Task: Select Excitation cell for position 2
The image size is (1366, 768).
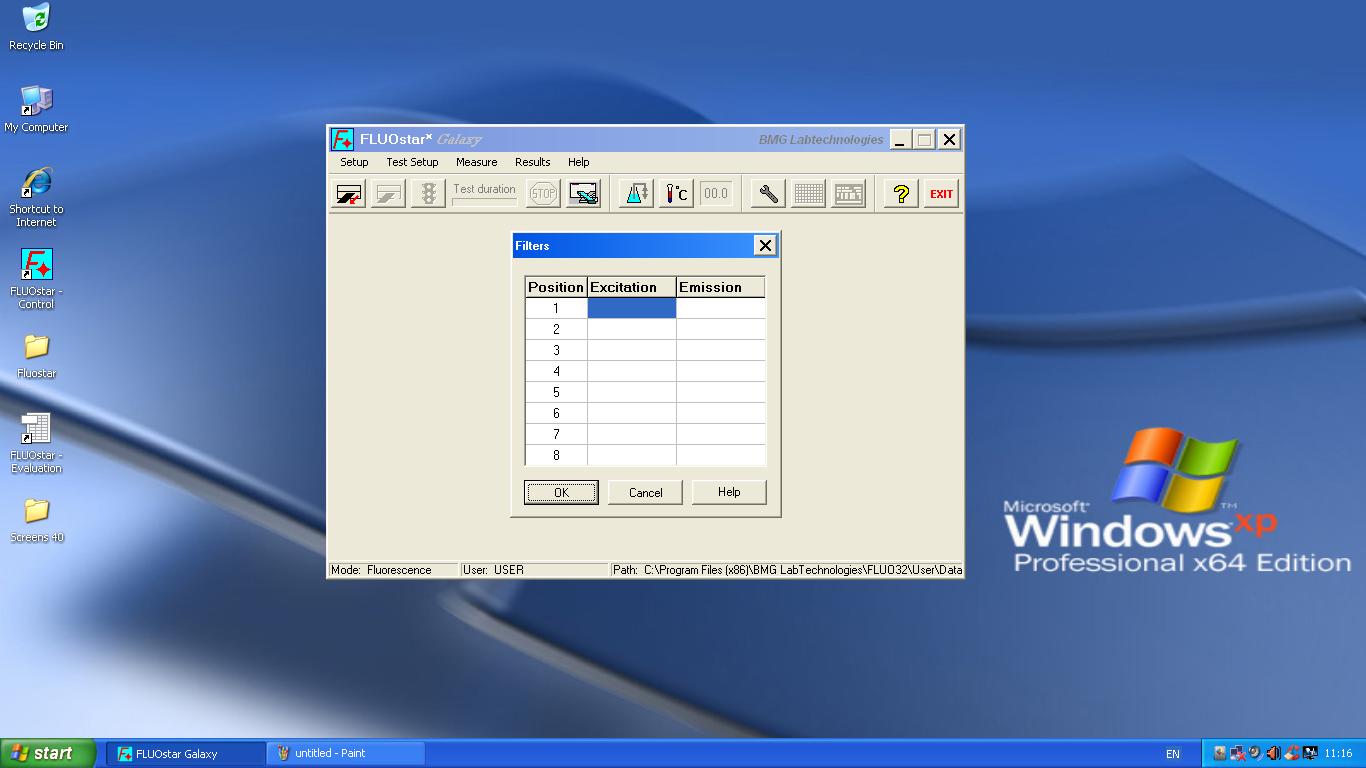Action: coord(632,329)
